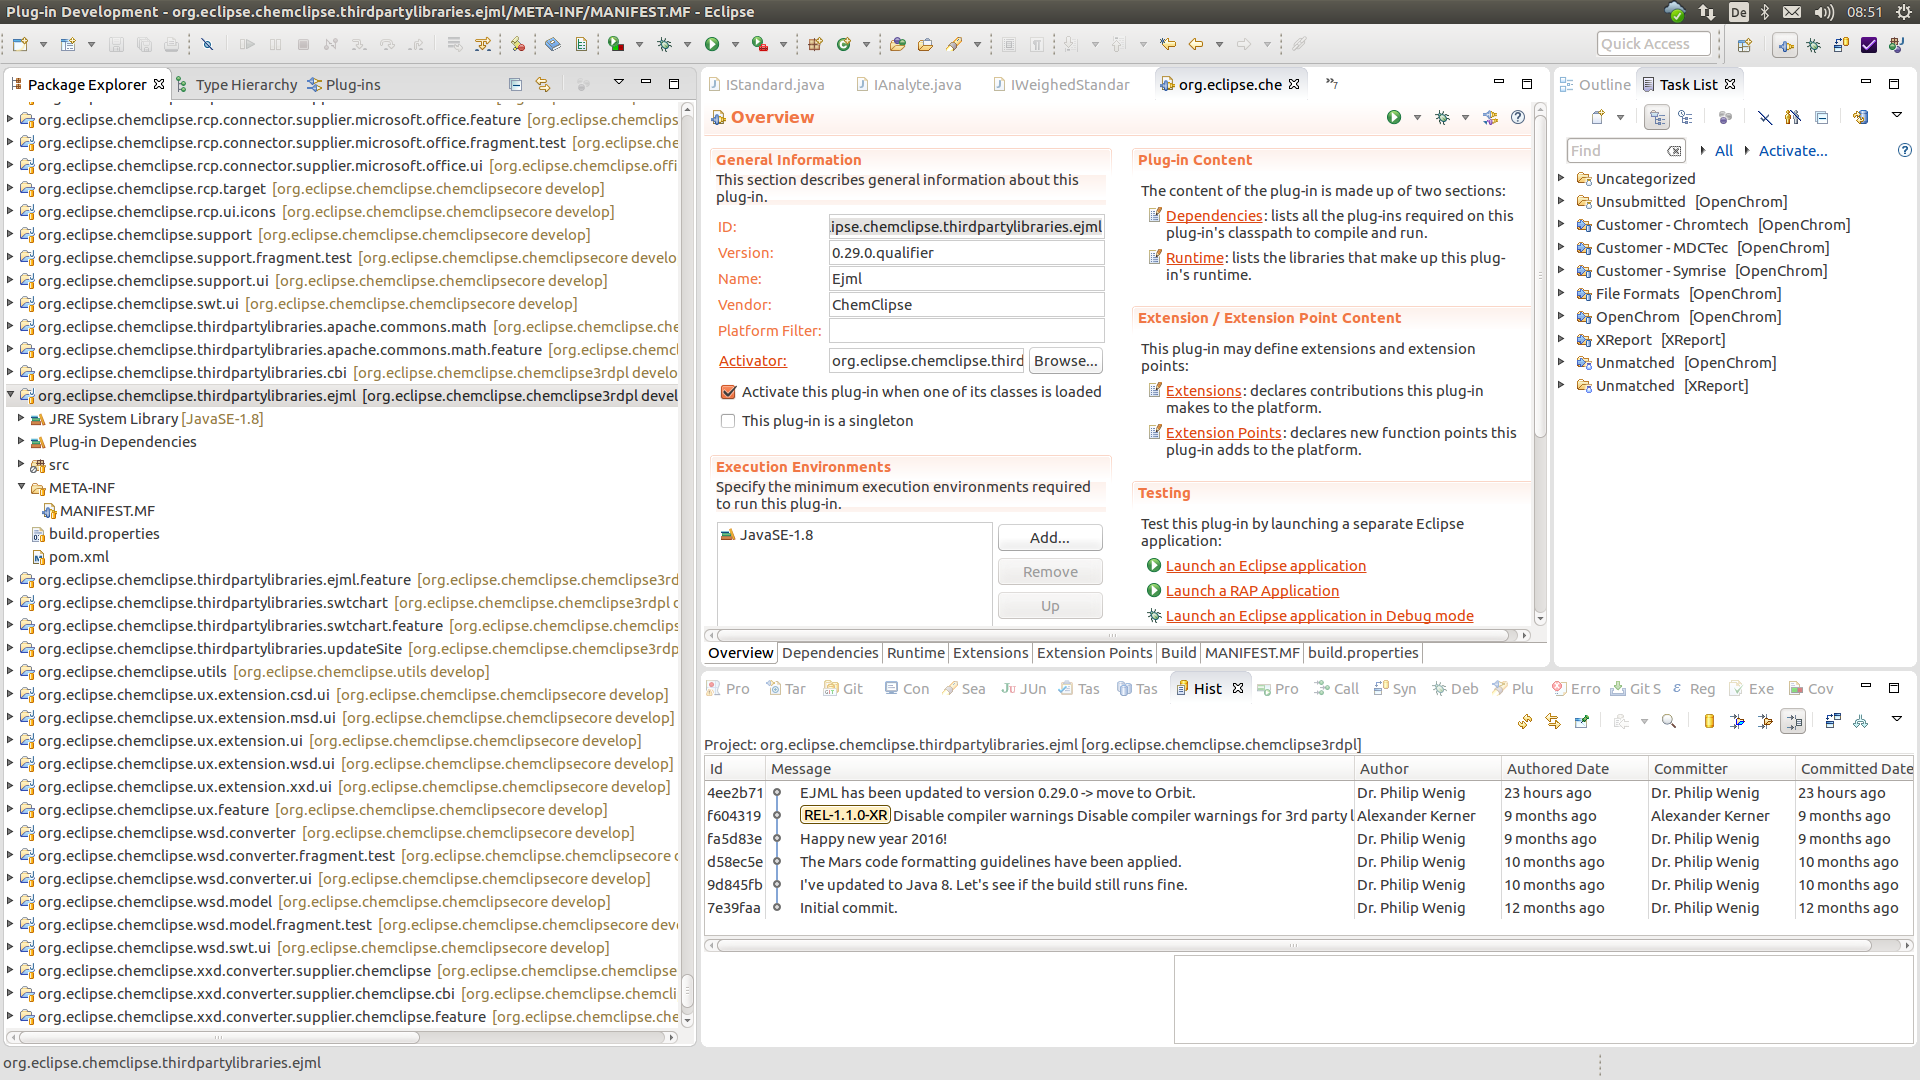Click Activate... link in Task List
Screen dimensions: 1920x1080
click(x=1793, y=151)
